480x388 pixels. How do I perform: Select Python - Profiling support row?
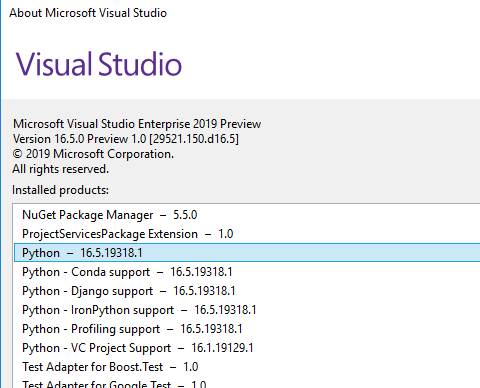(247, 329)
